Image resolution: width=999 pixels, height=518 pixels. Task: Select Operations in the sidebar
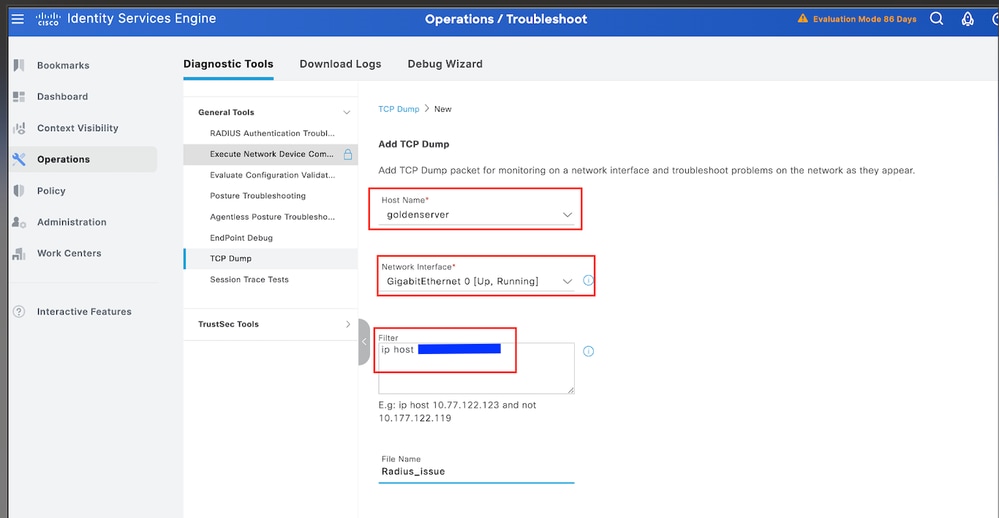point(83,159)
